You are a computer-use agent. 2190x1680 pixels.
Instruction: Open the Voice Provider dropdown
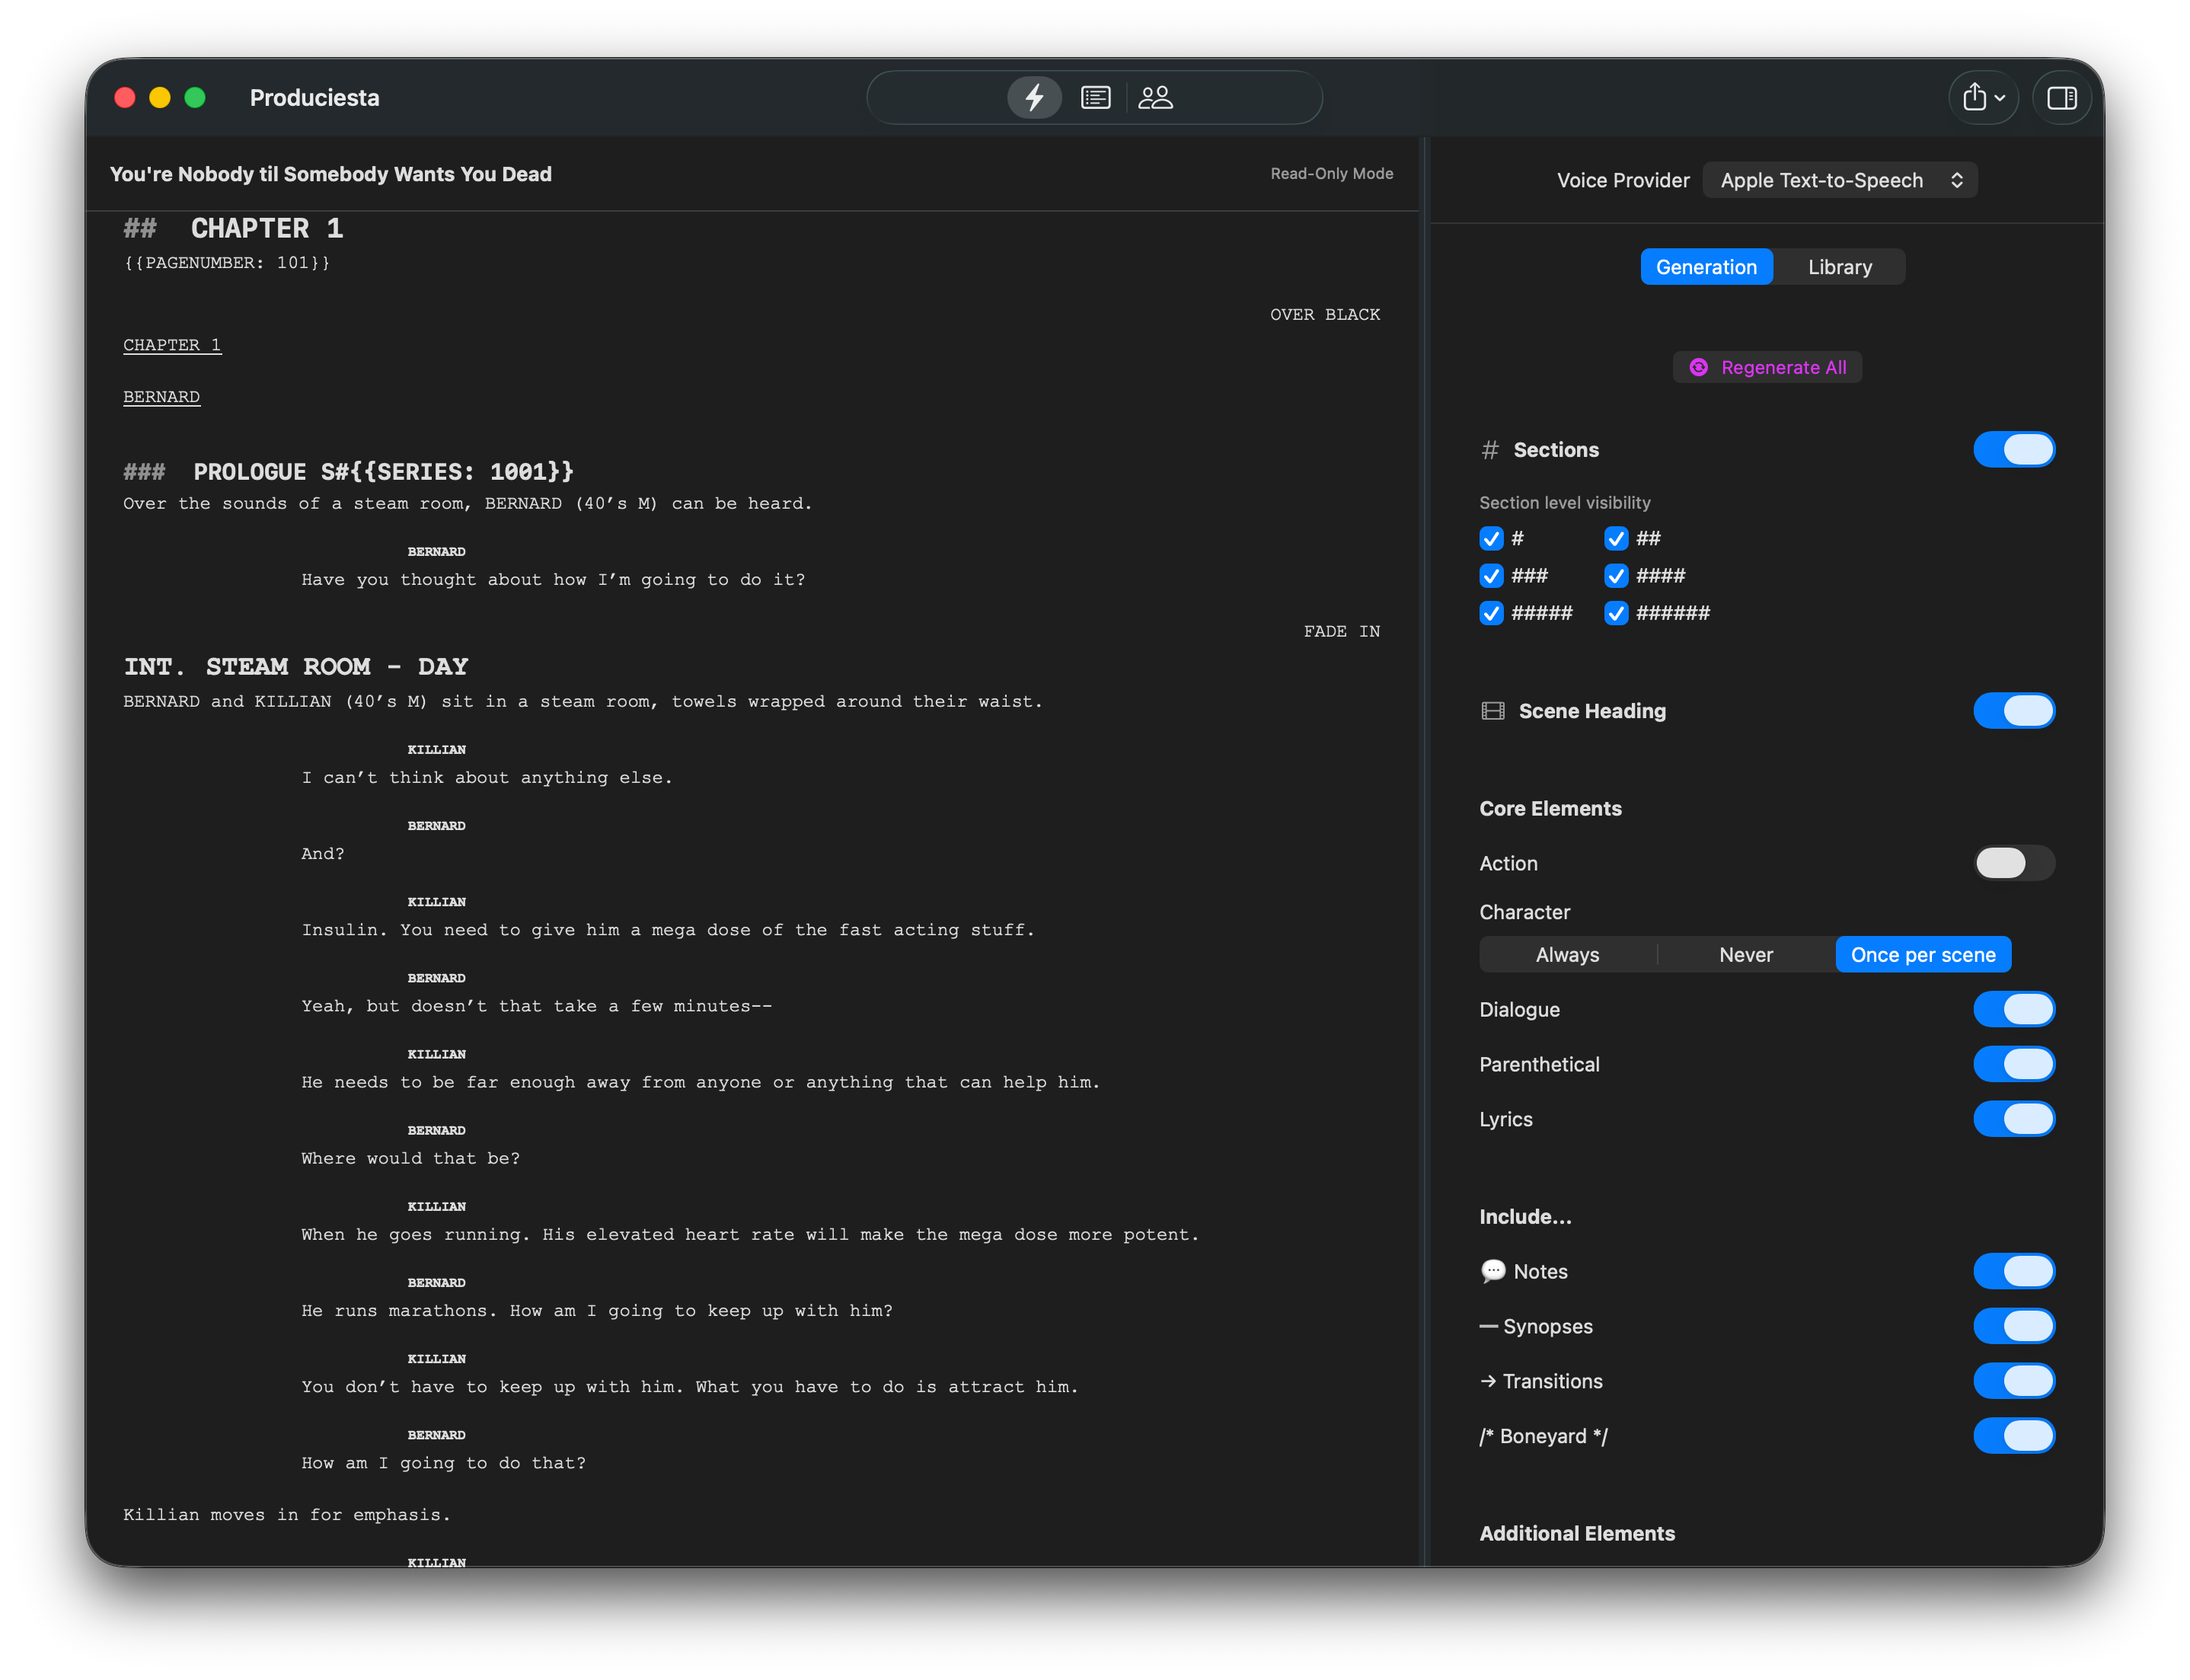click(x=1839, y=180)
